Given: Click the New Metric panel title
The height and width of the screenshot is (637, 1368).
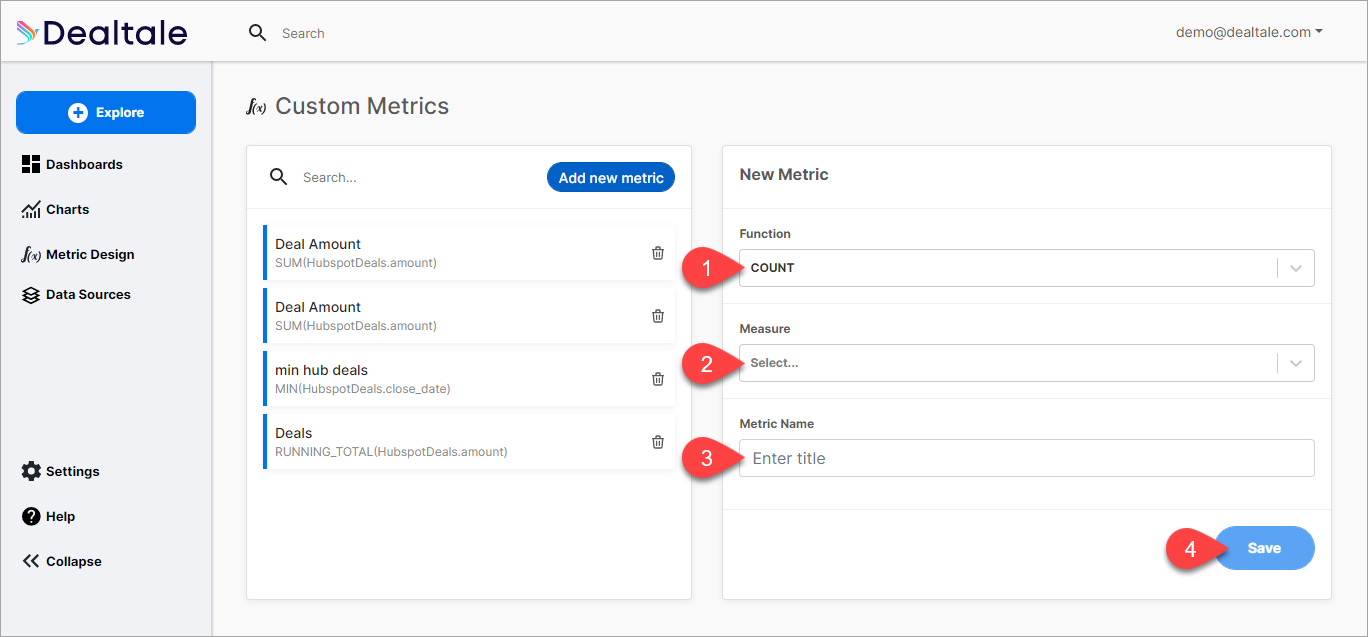Looking at the screenshot, I should 784,174.
